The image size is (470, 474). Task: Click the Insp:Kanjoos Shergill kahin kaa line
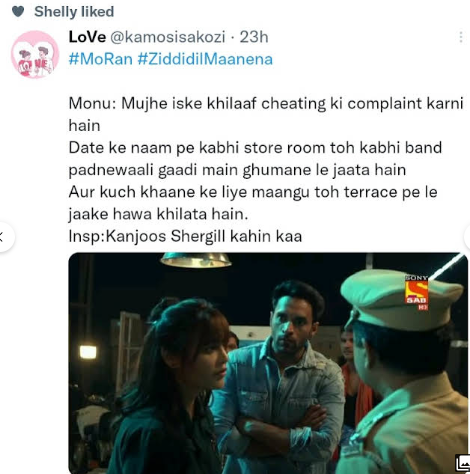185,236
